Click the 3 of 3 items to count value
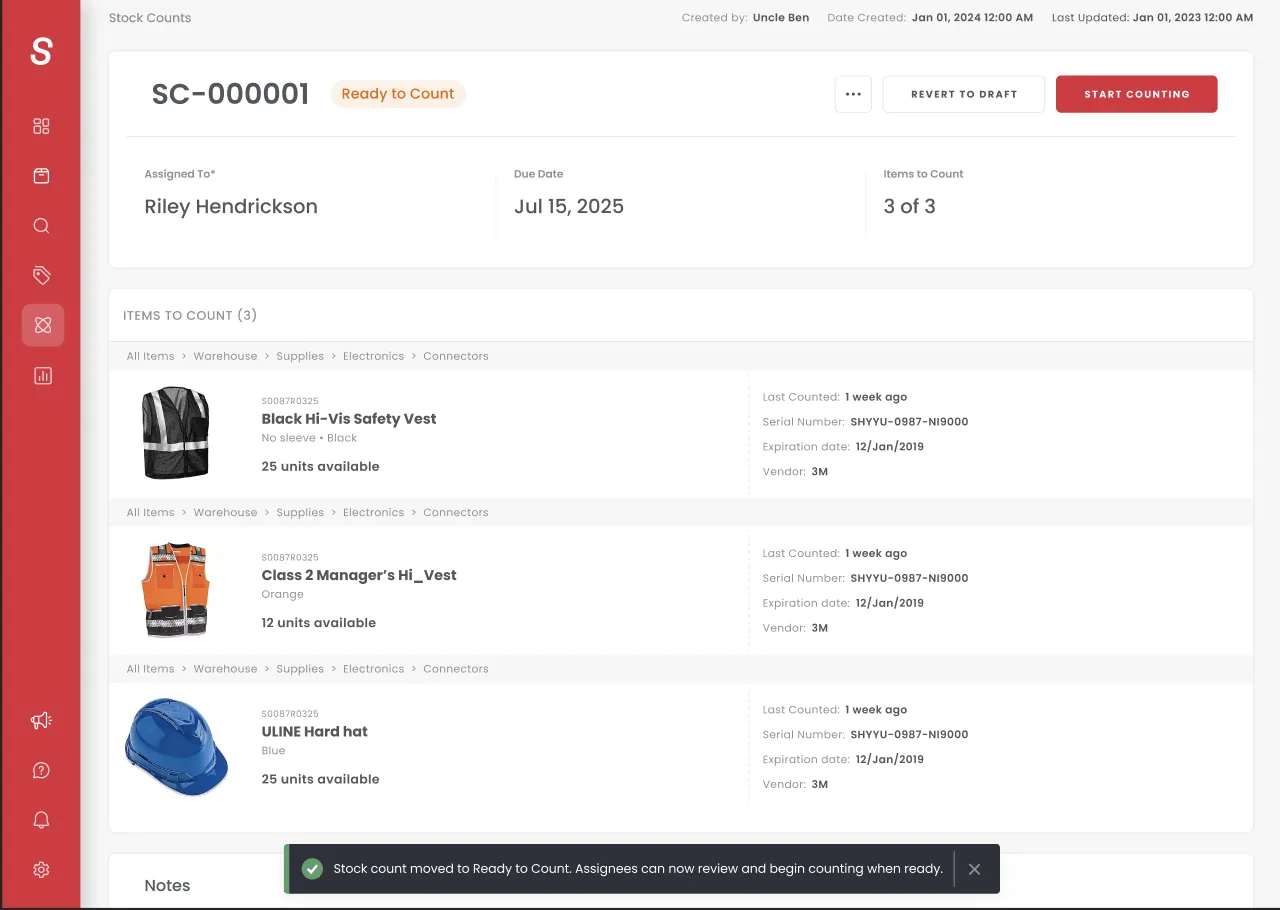The height and width of the screenshot is (910, 1280). pos(910,207)
